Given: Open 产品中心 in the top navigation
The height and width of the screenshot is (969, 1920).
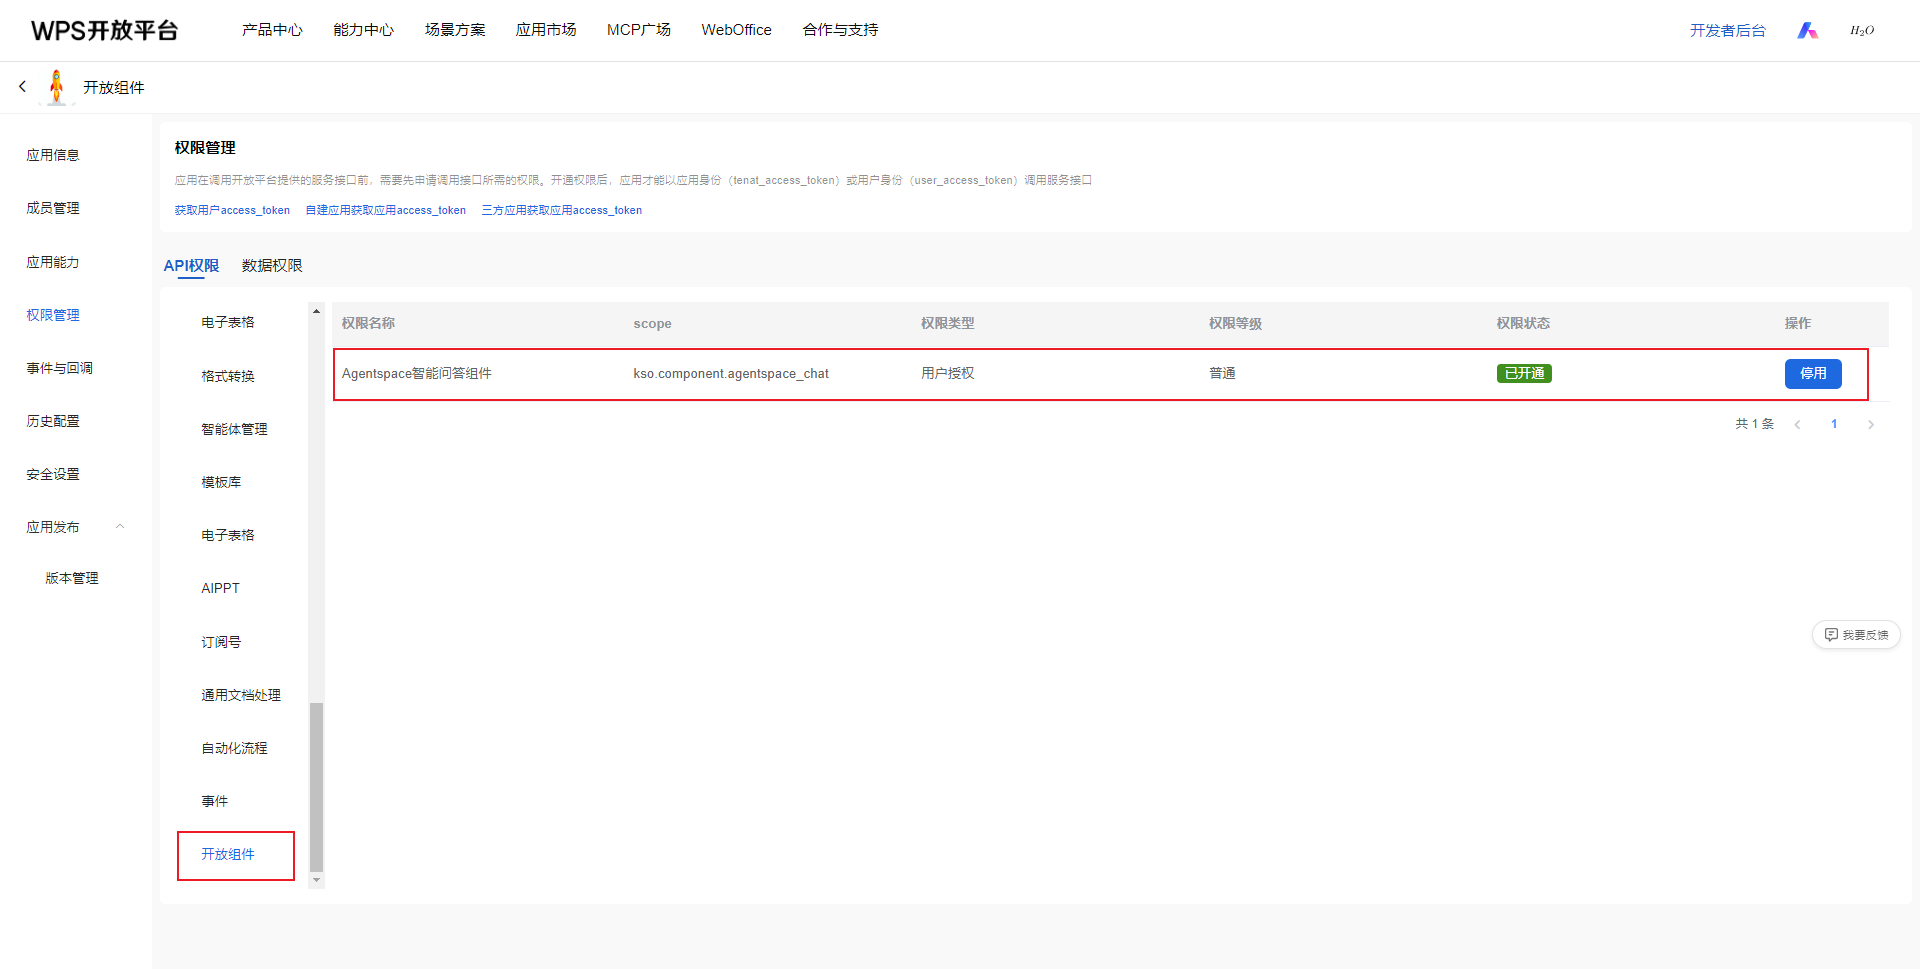Looking at the screenshot, I should [x=272, y=30].
